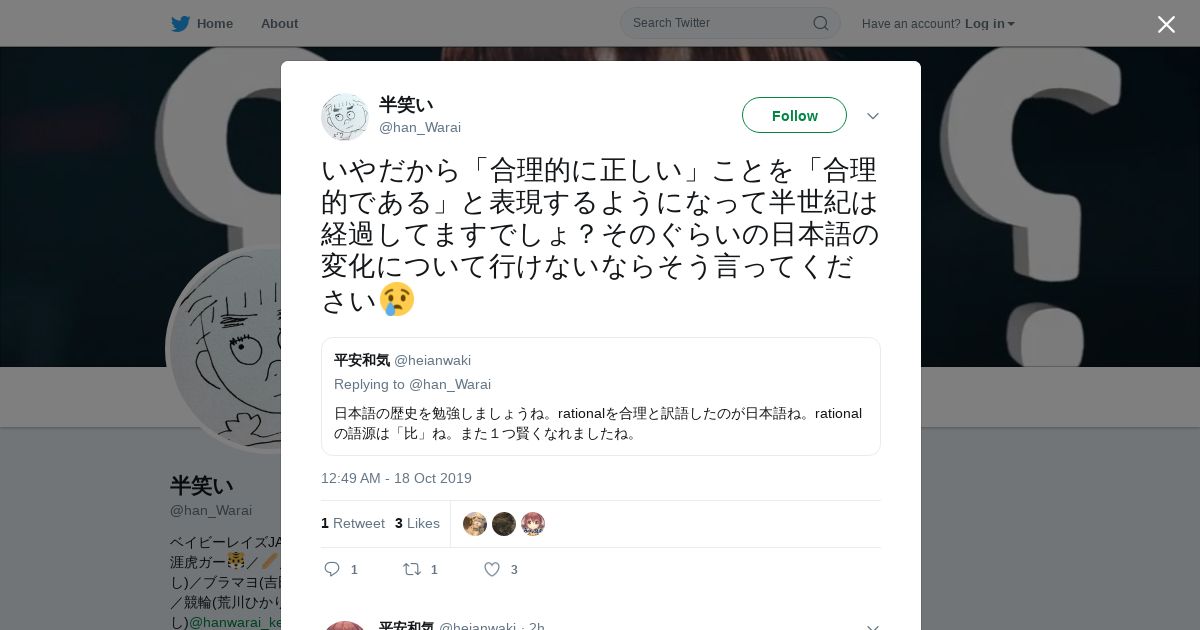The width and height of the screenshot is (1200, 630).
Task: Open han_Warai's avatar in tweet header
Action: point(345,117)
